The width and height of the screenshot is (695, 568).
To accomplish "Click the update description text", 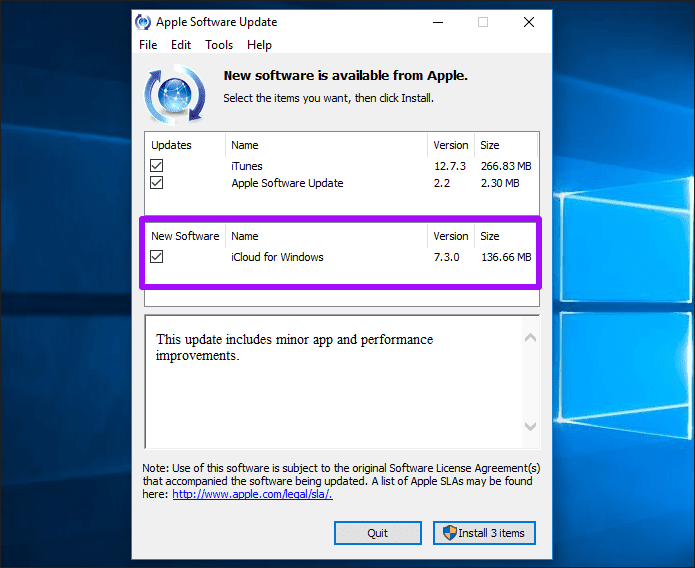I will (x=294, y=347).
